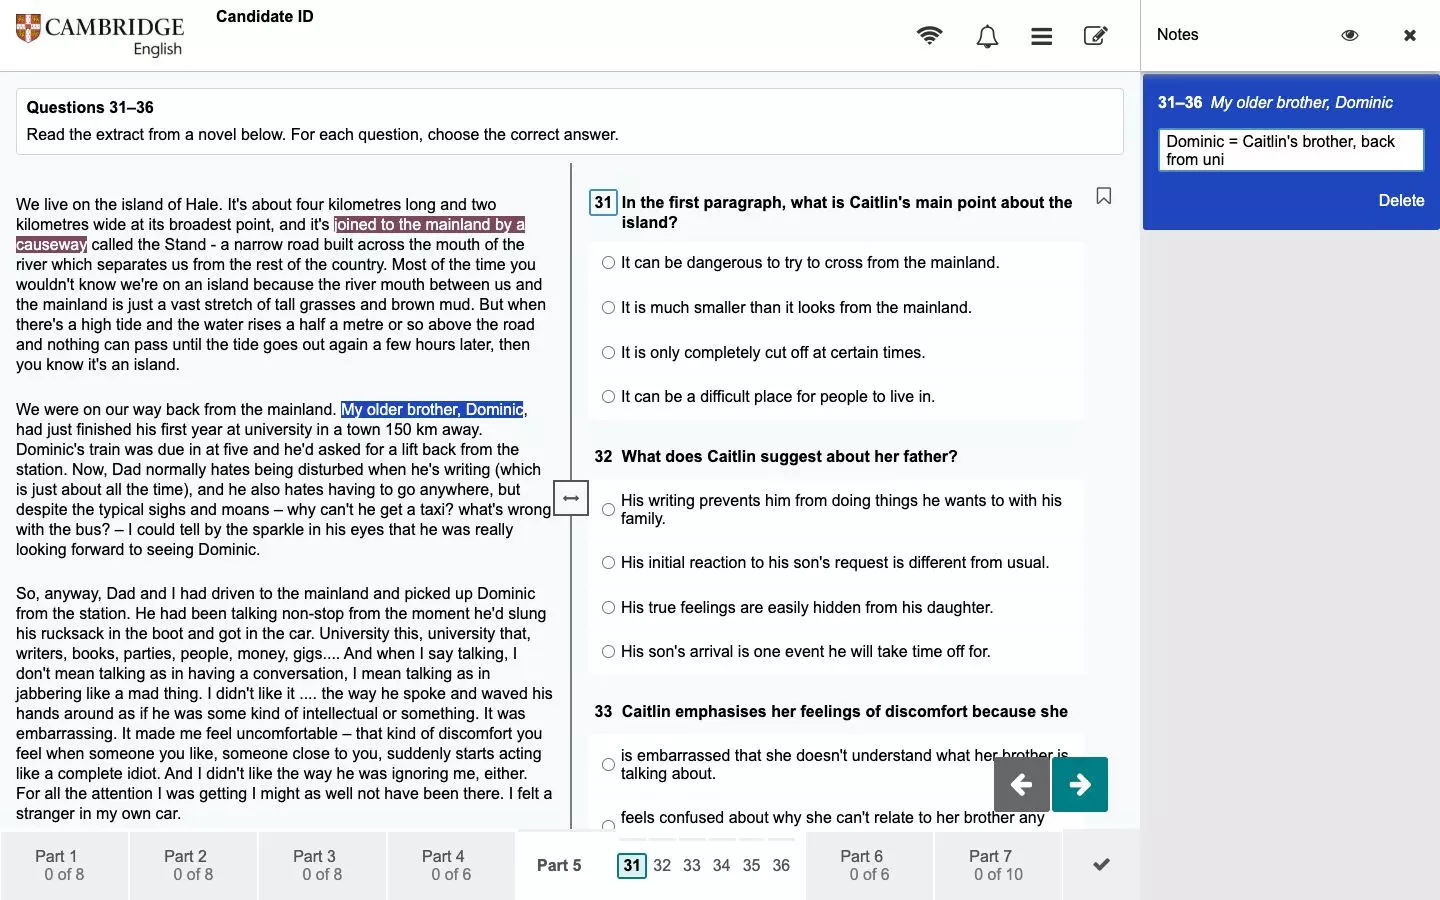Switch to Part 4 tab
1440x900 pixels.
pyautogui.click(x=451, y=865)
